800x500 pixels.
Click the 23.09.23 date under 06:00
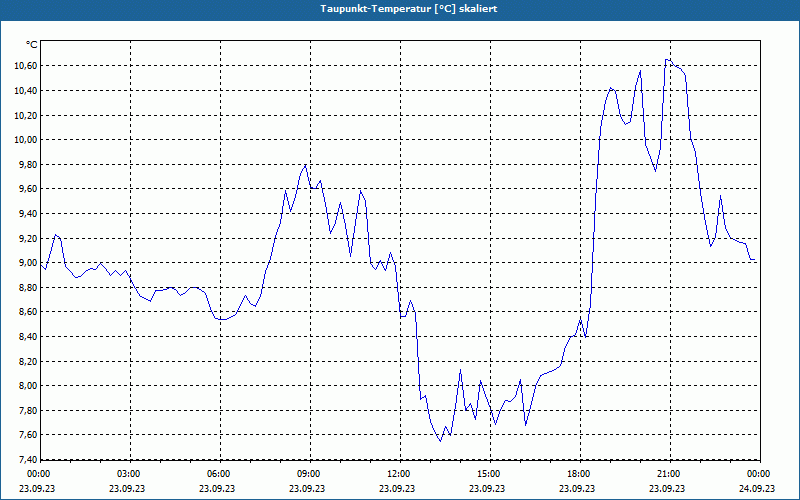[x=217, y=488]
